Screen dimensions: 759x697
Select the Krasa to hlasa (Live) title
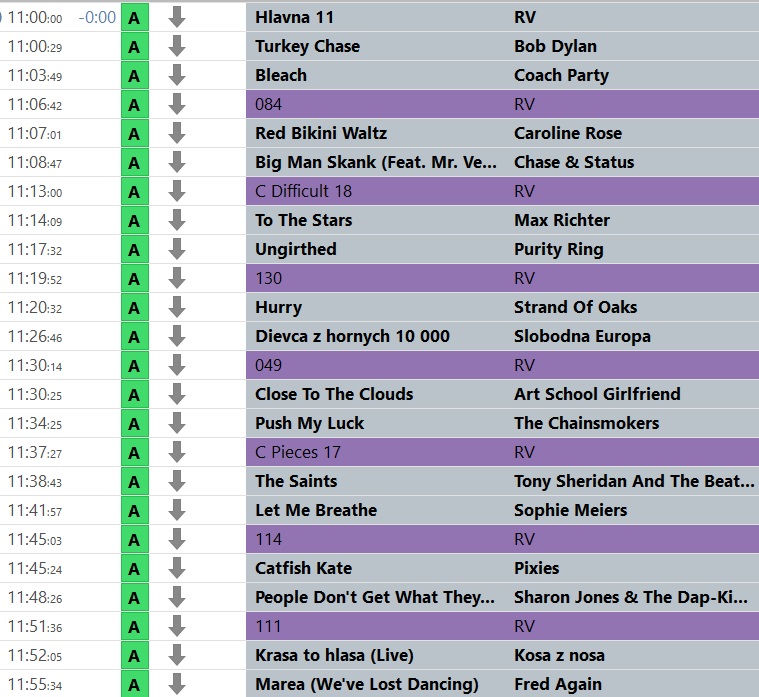[334, 656]
